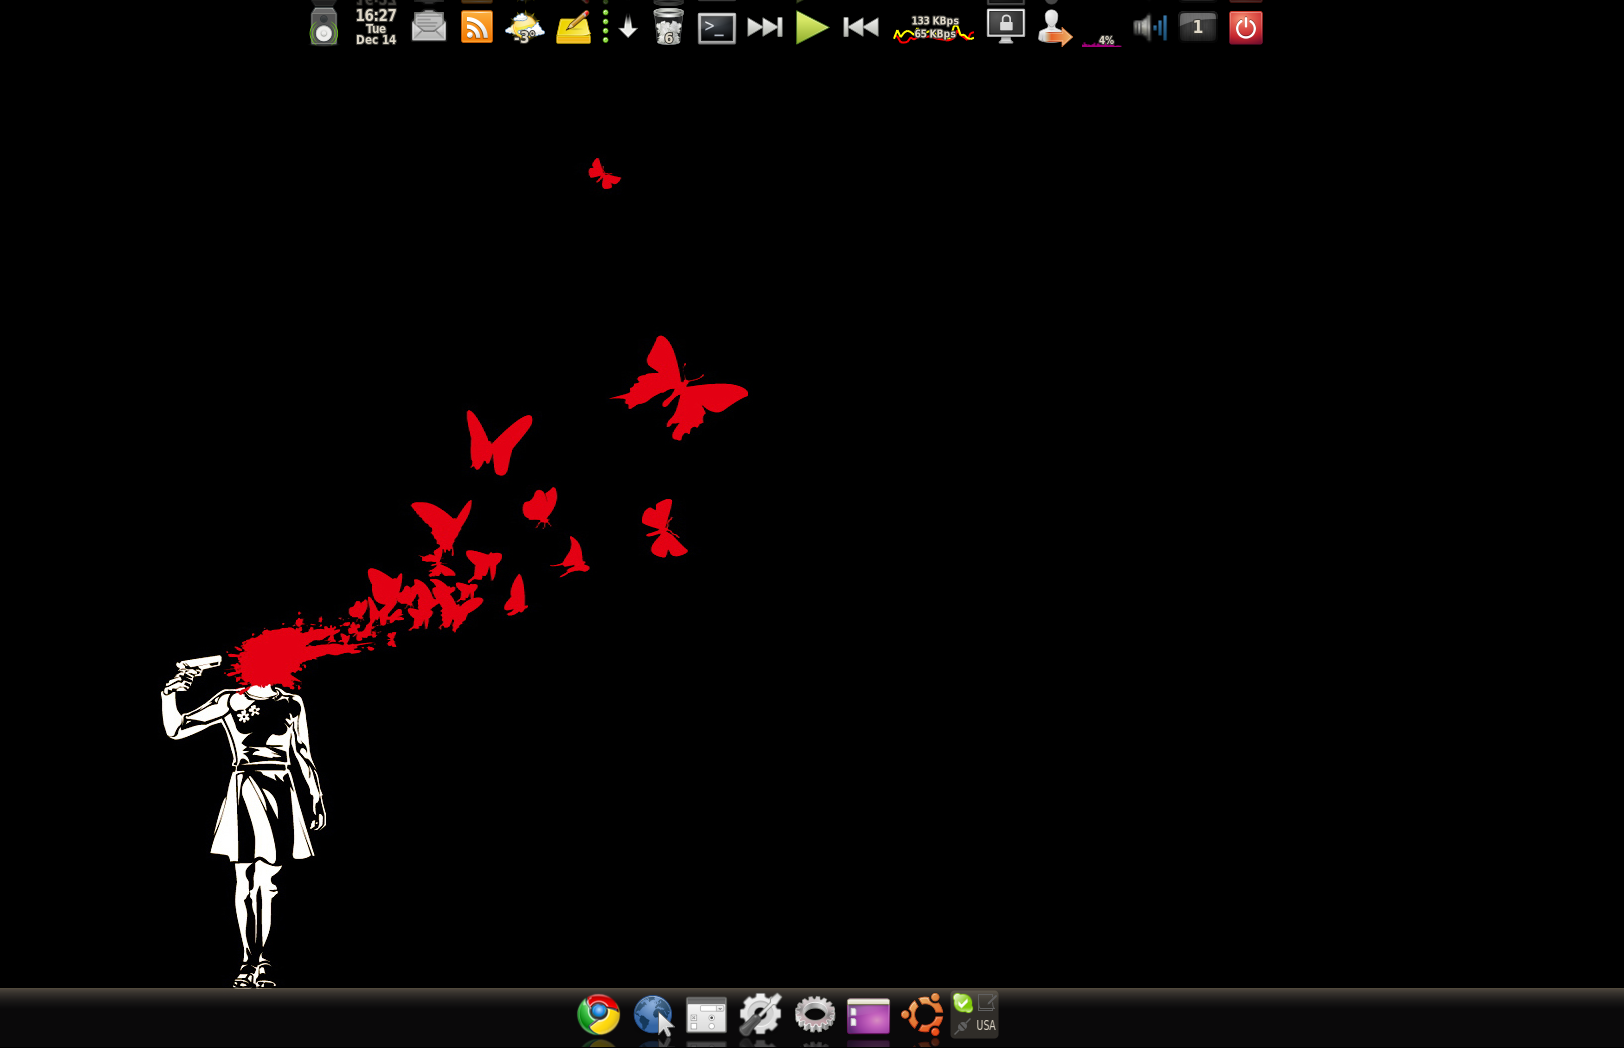Viewport: 1624px width, 1048px height.
Task: Open the trash bin showing 6 items
Action: (x=668, y=27)
